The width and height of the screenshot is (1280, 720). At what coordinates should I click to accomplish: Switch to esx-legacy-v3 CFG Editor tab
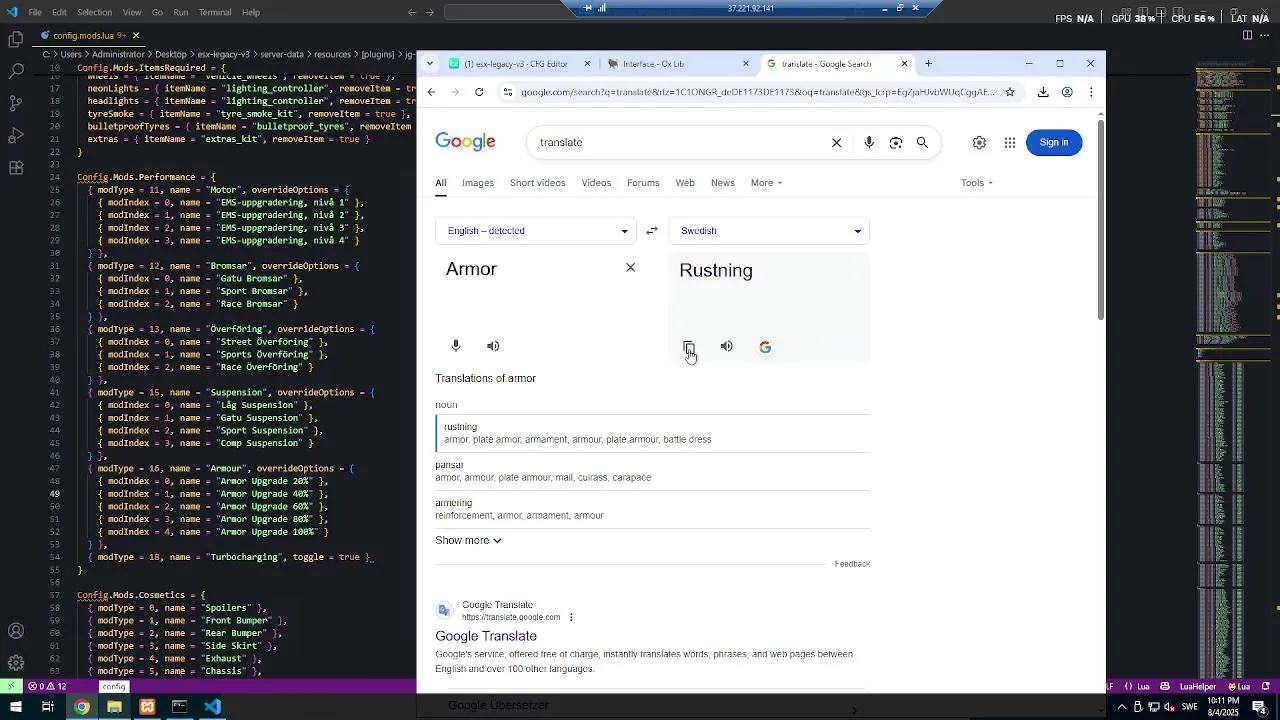coord(519,63)
